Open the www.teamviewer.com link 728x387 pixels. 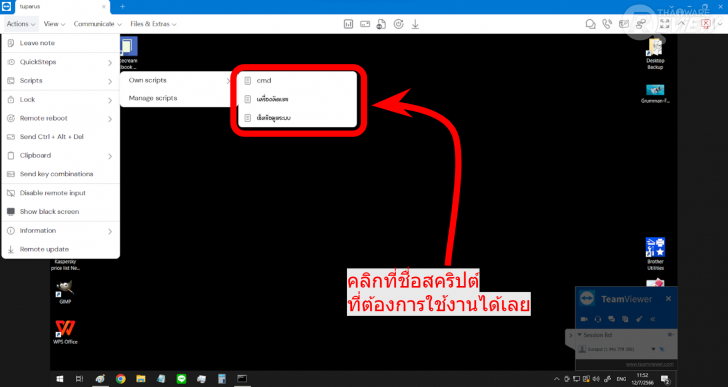click(x=650, y=364)
